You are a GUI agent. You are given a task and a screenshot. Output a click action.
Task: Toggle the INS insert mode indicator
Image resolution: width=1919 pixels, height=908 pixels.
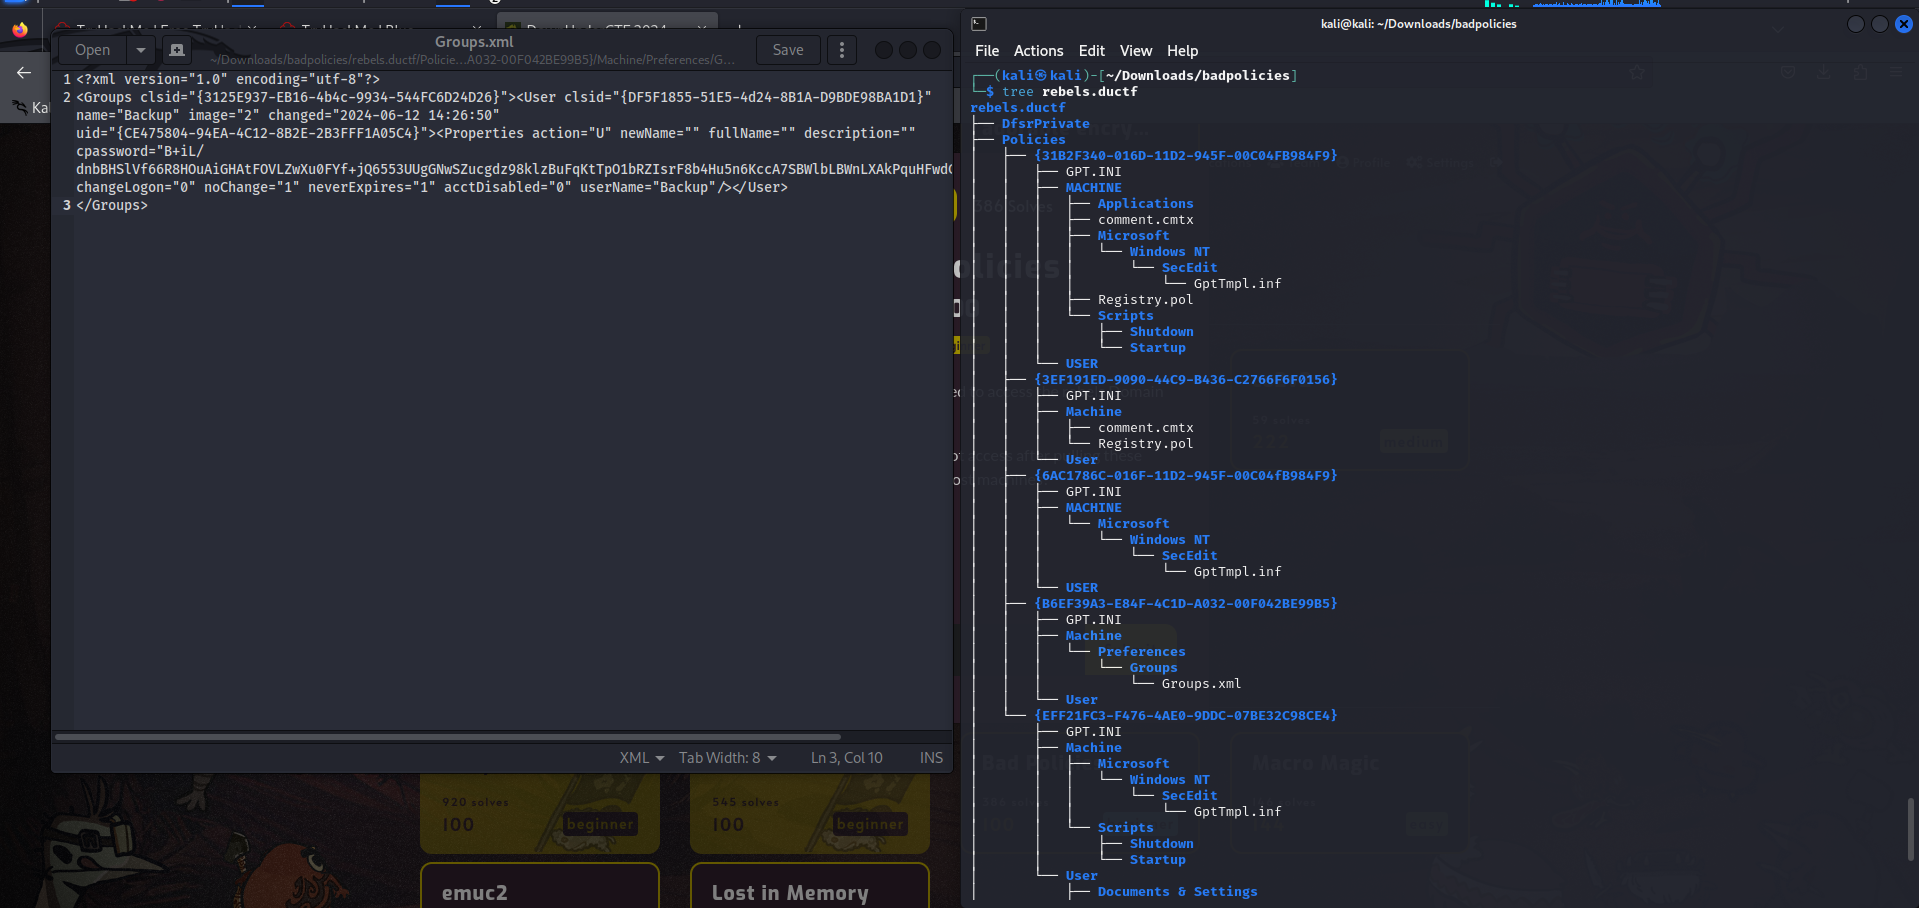pos(931,758)
